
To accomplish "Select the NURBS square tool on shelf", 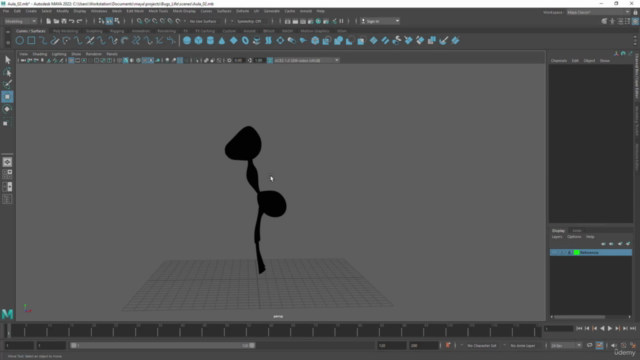I will [x=31, y=40].
